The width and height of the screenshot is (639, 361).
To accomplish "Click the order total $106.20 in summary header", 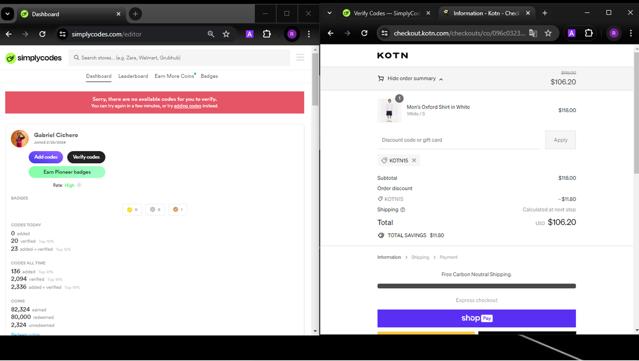I will 563,82.
